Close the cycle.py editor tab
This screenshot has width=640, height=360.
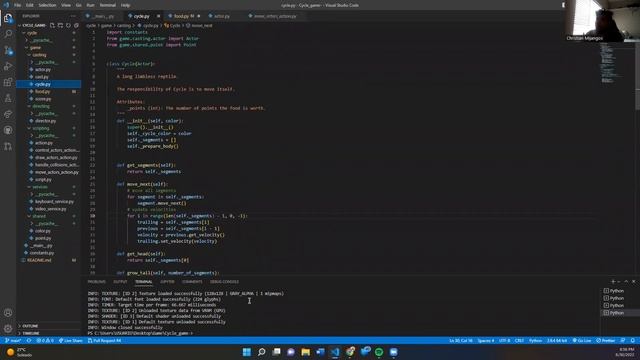point(158,16)
